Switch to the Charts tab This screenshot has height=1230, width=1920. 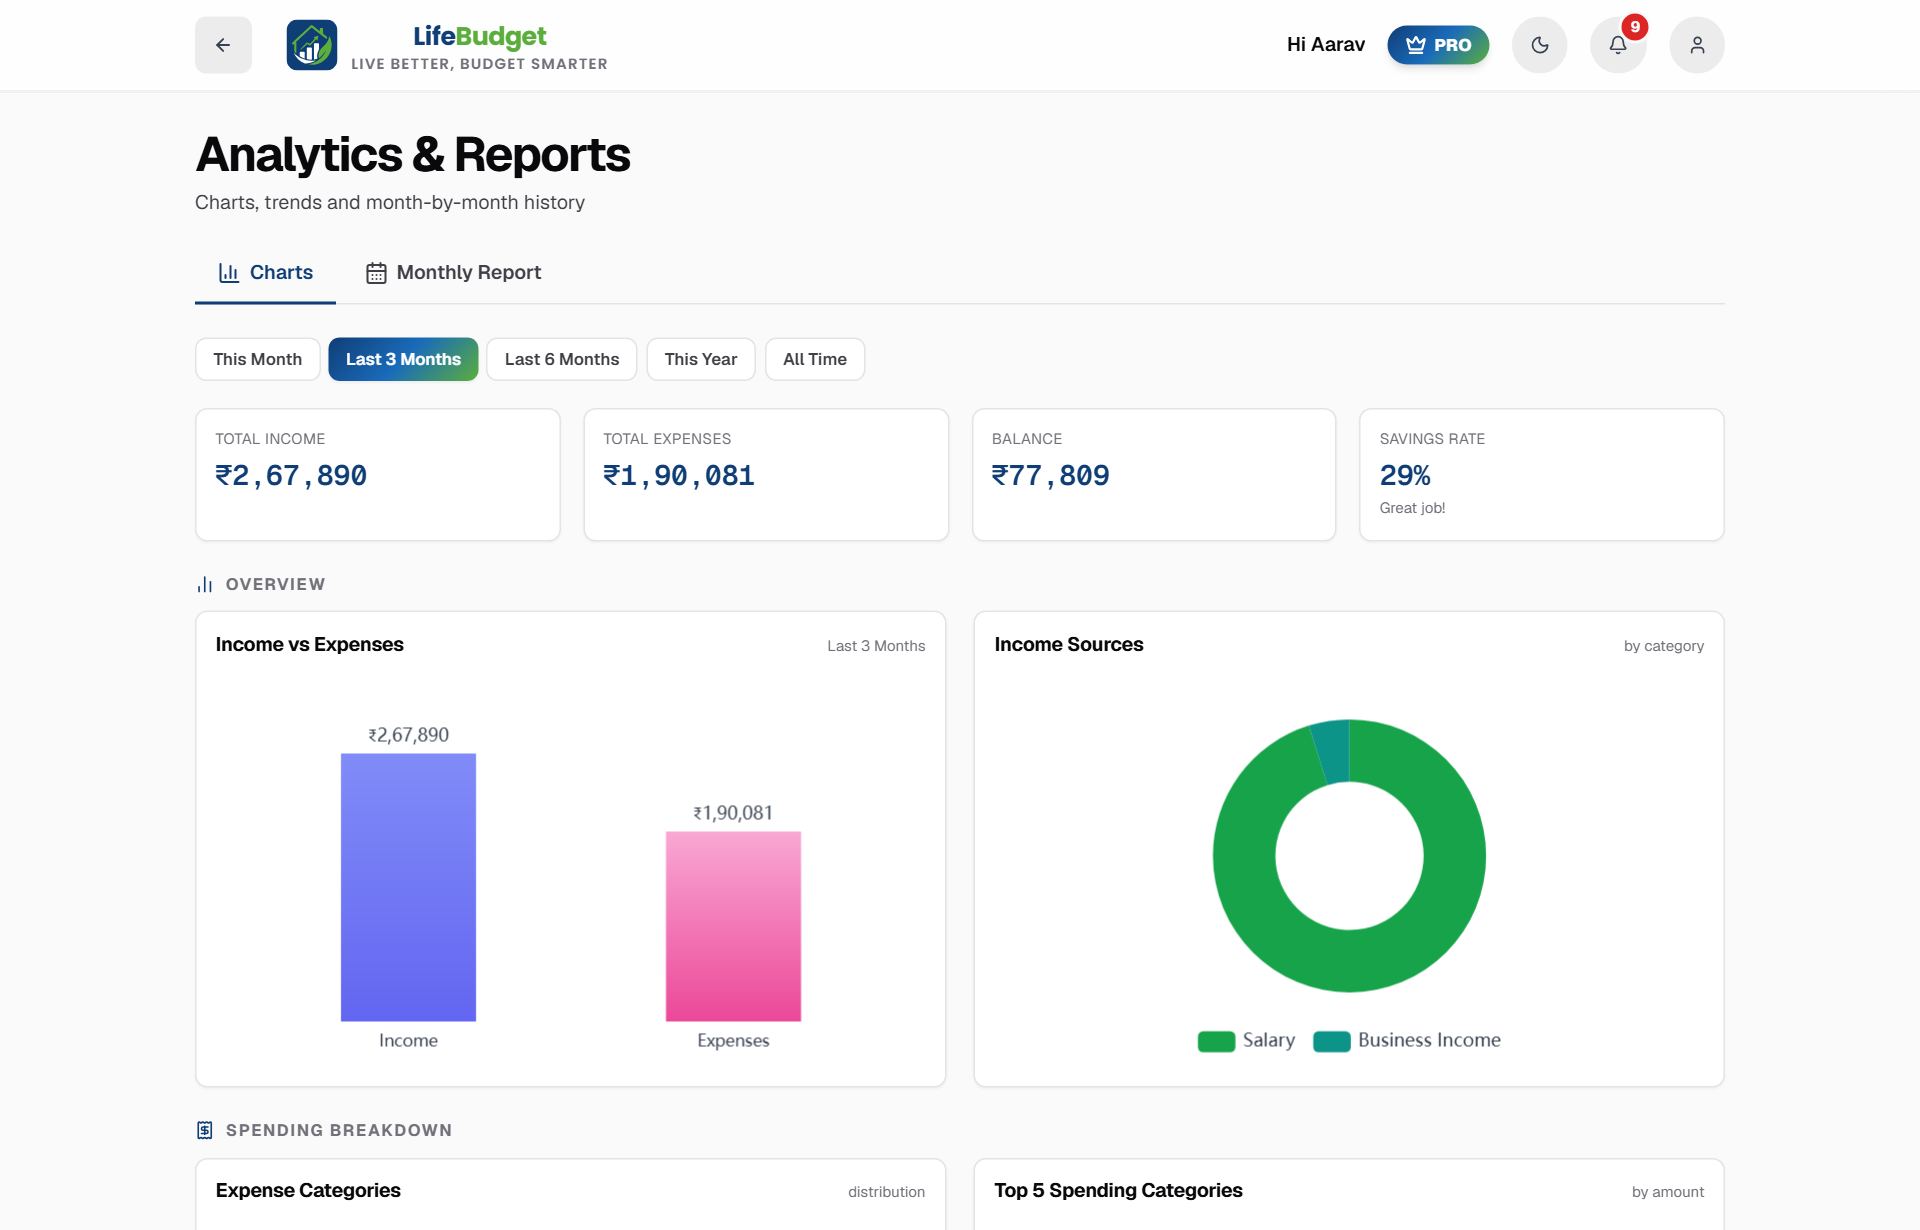[x=265, y=273]
